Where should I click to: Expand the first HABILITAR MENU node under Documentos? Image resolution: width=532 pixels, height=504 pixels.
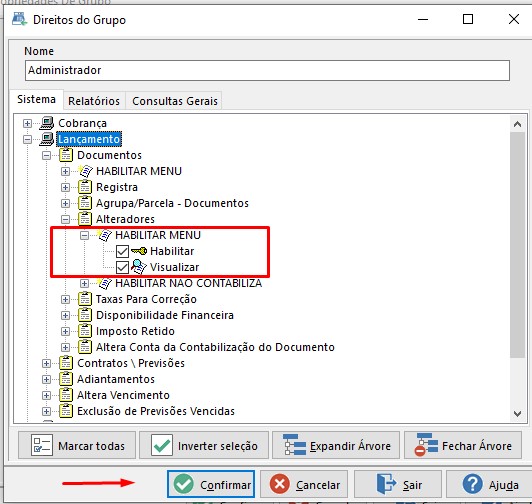(65, 171)
